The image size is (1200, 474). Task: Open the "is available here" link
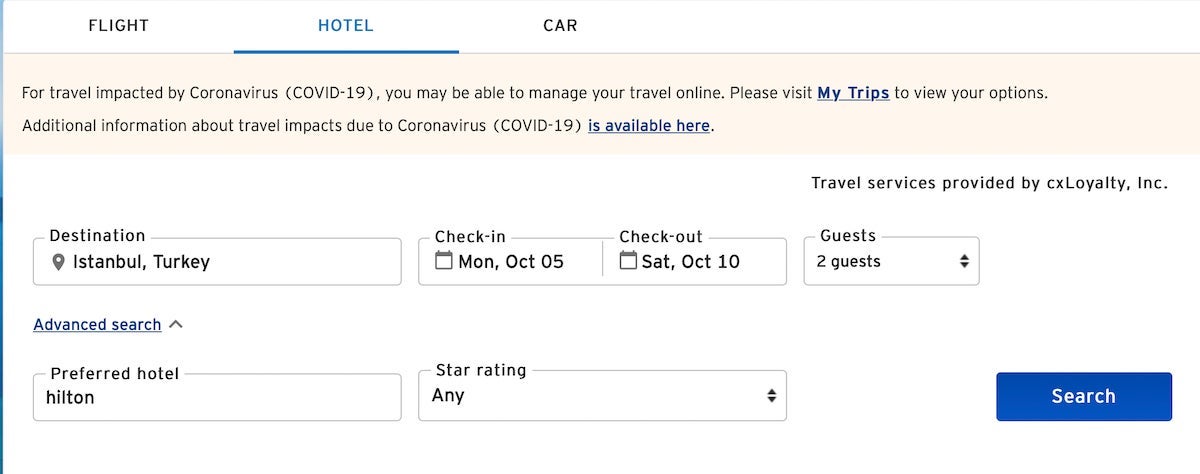coord(649,126)
